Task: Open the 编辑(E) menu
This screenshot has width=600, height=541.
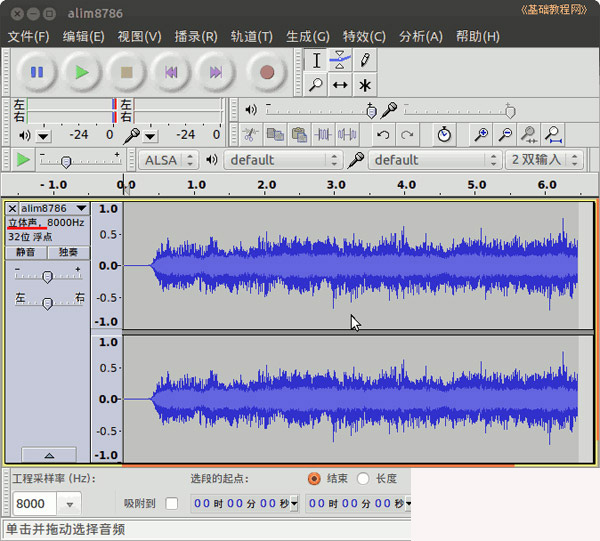Action: [x=83, y=37]
